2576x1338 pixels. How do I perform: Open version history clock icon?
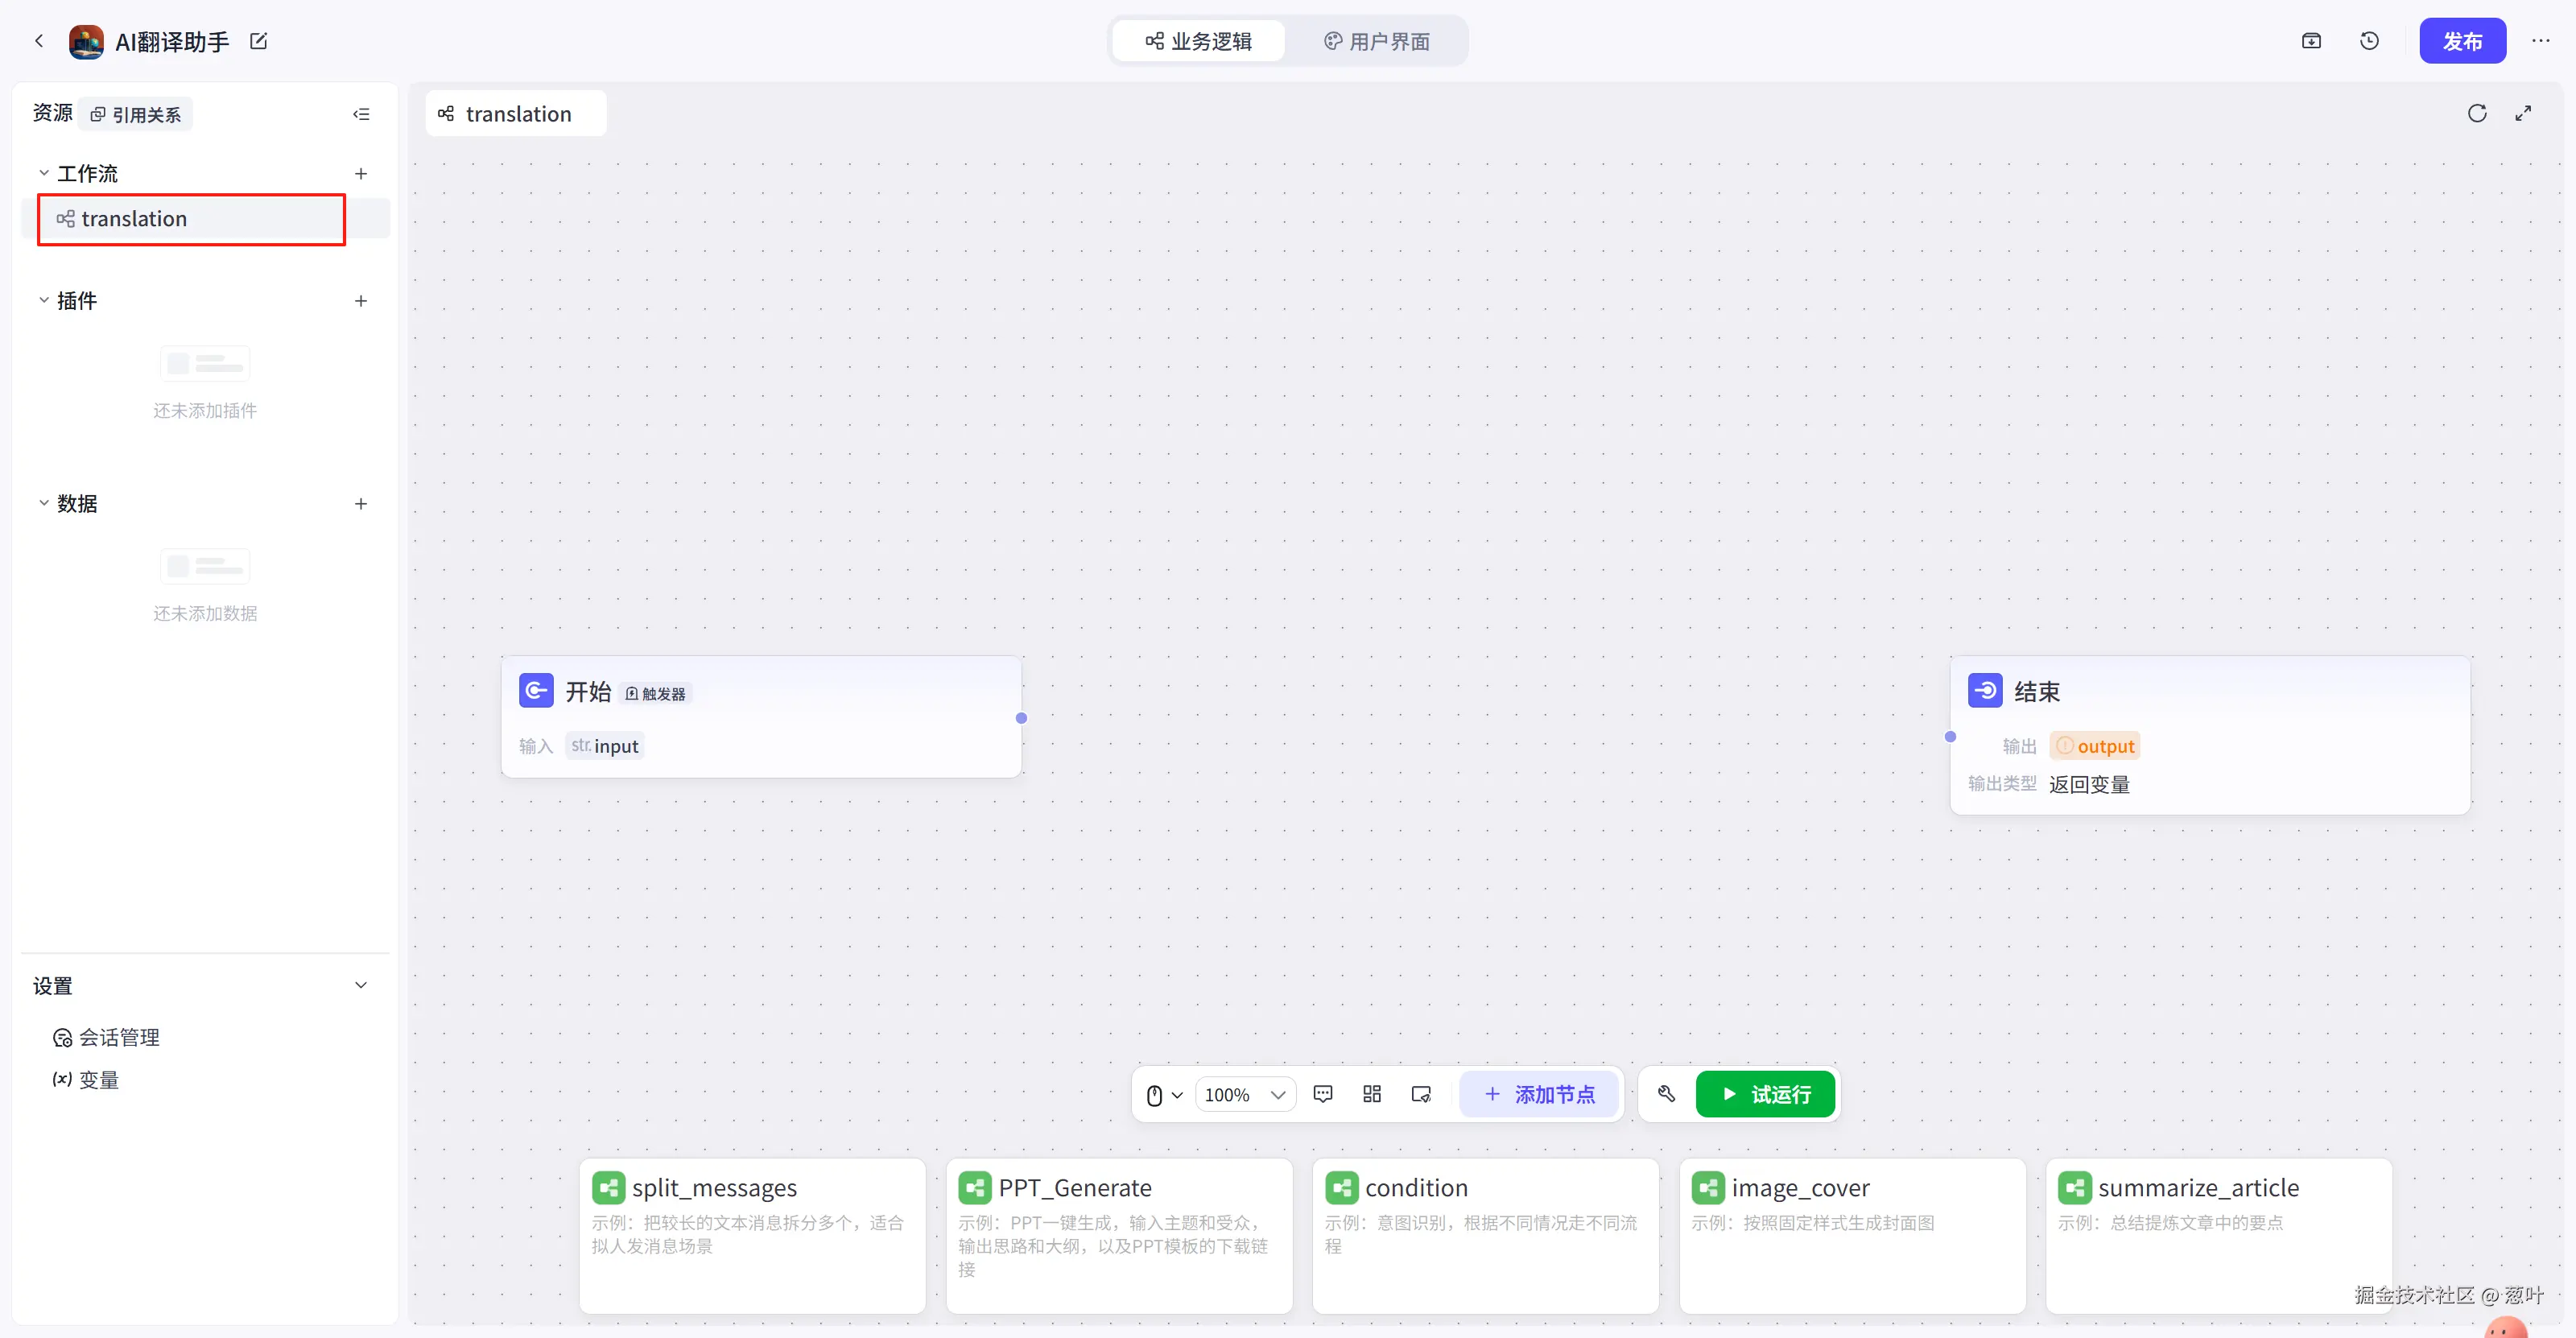pyautogui.click(x=2369, y=41)
